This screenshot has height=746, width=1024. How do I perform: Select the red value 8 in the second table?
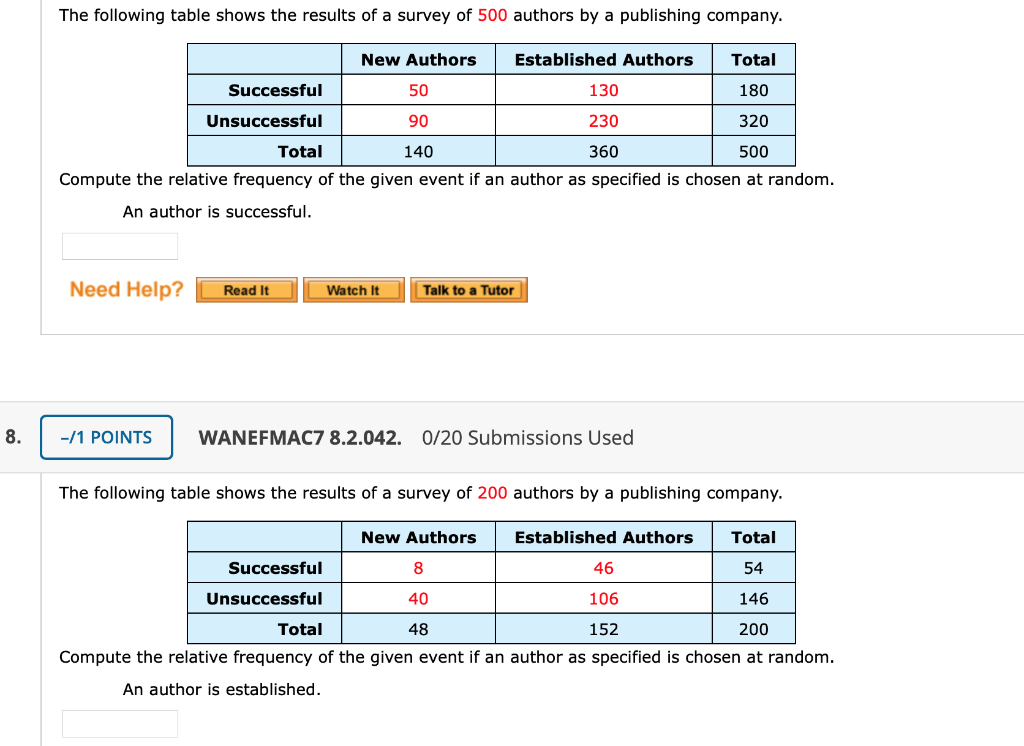pos(418,567)
